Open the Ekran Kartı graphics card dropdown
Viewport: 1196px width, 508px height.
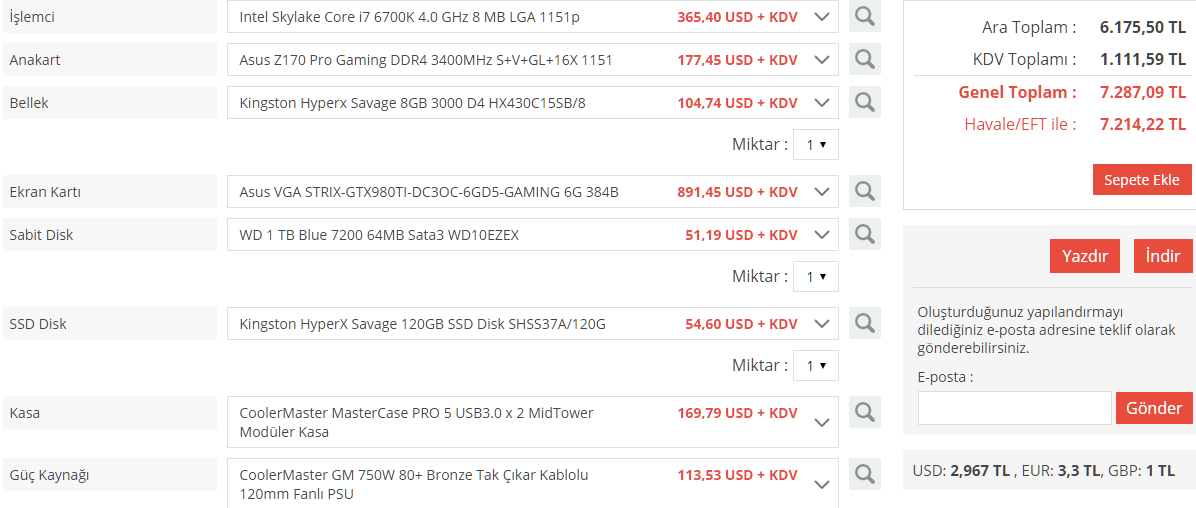tap(822, 191)
